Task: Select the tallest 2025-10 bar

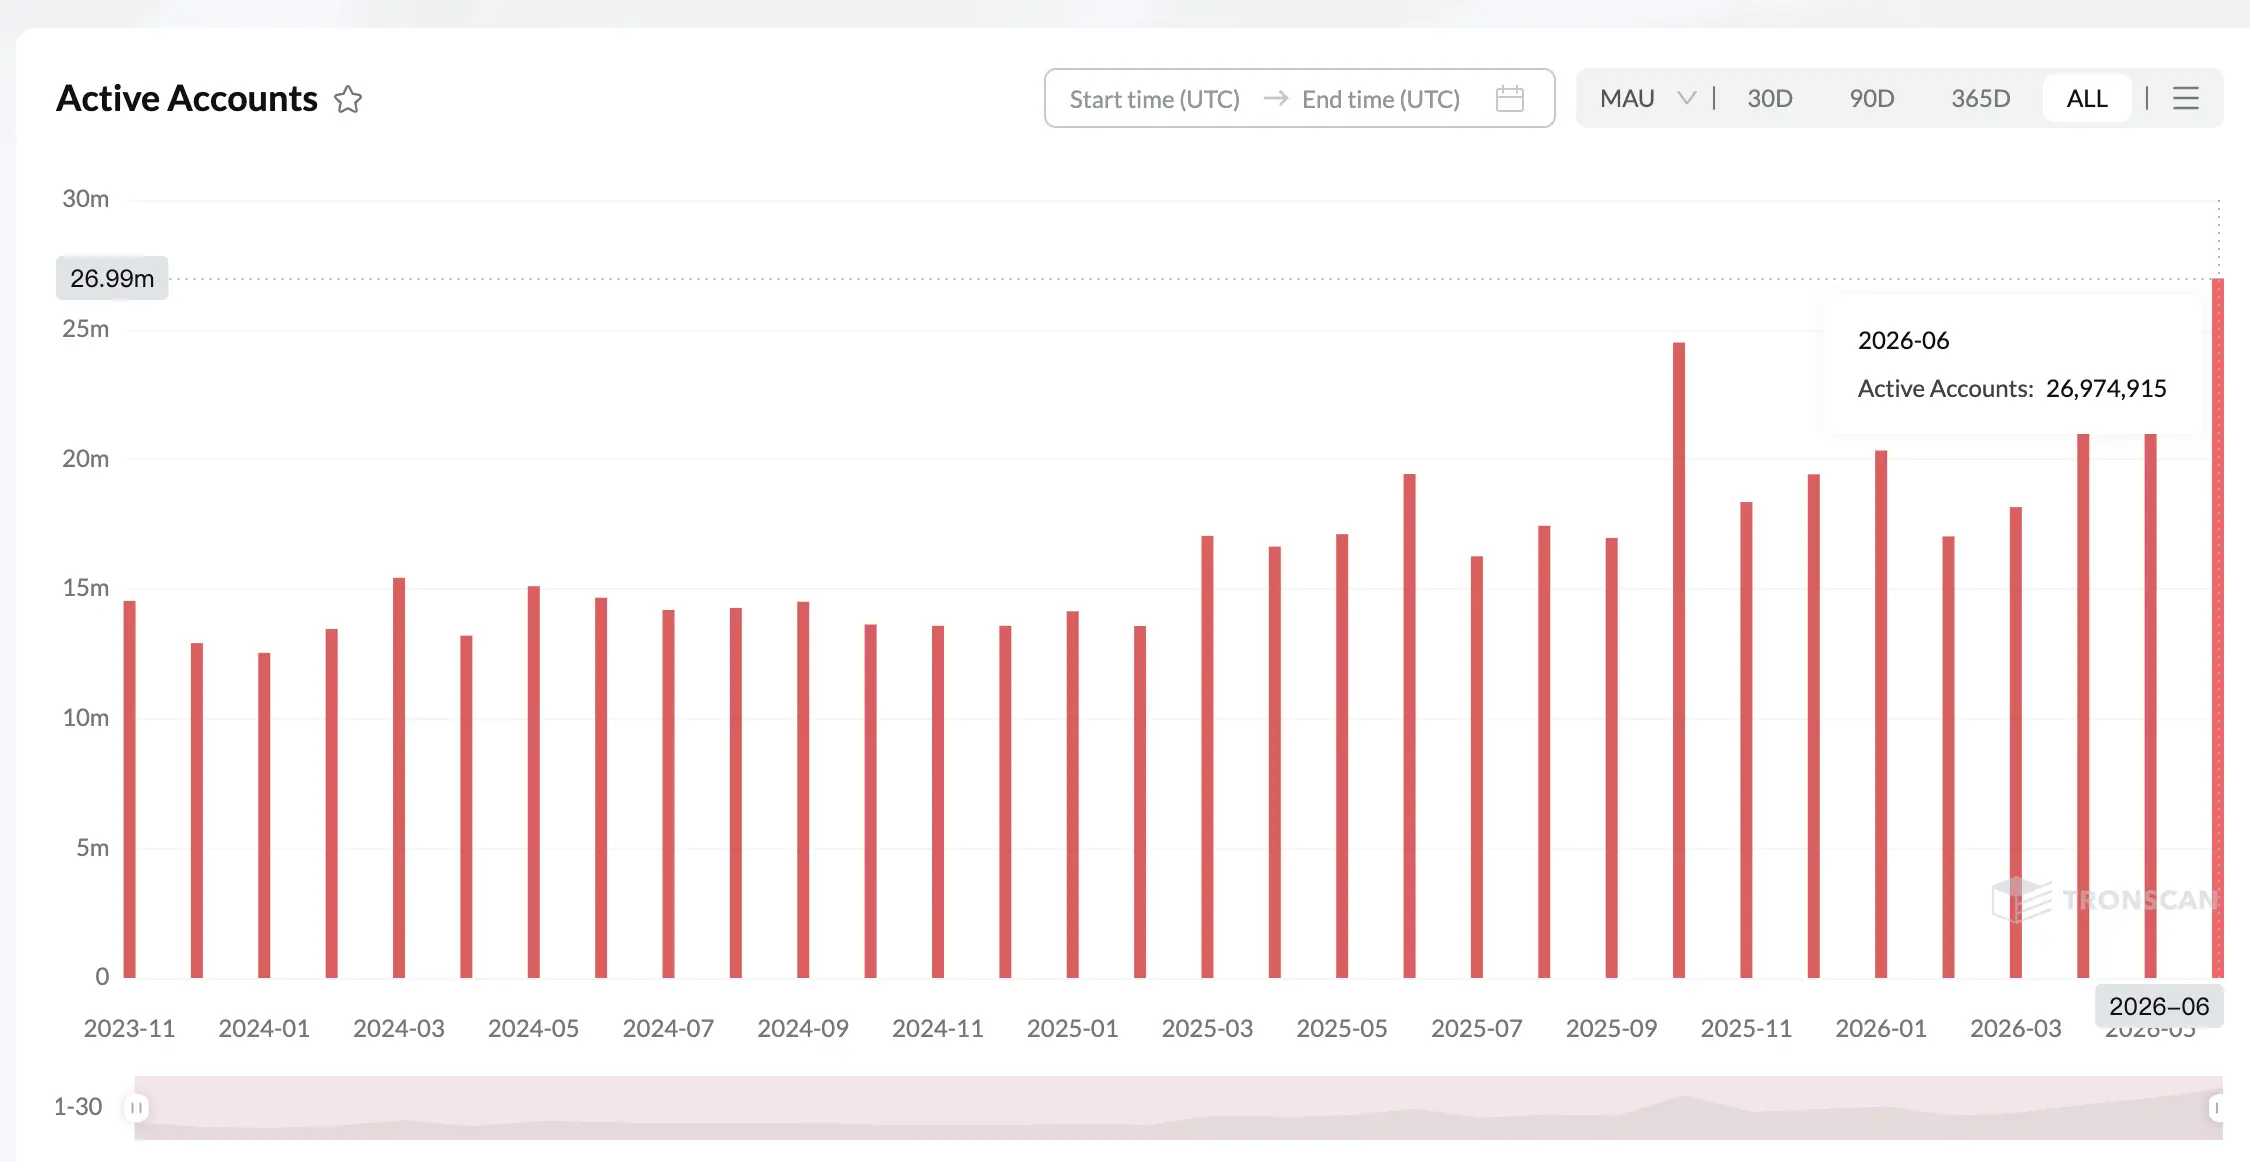Action: click(x=1679, y=660)
